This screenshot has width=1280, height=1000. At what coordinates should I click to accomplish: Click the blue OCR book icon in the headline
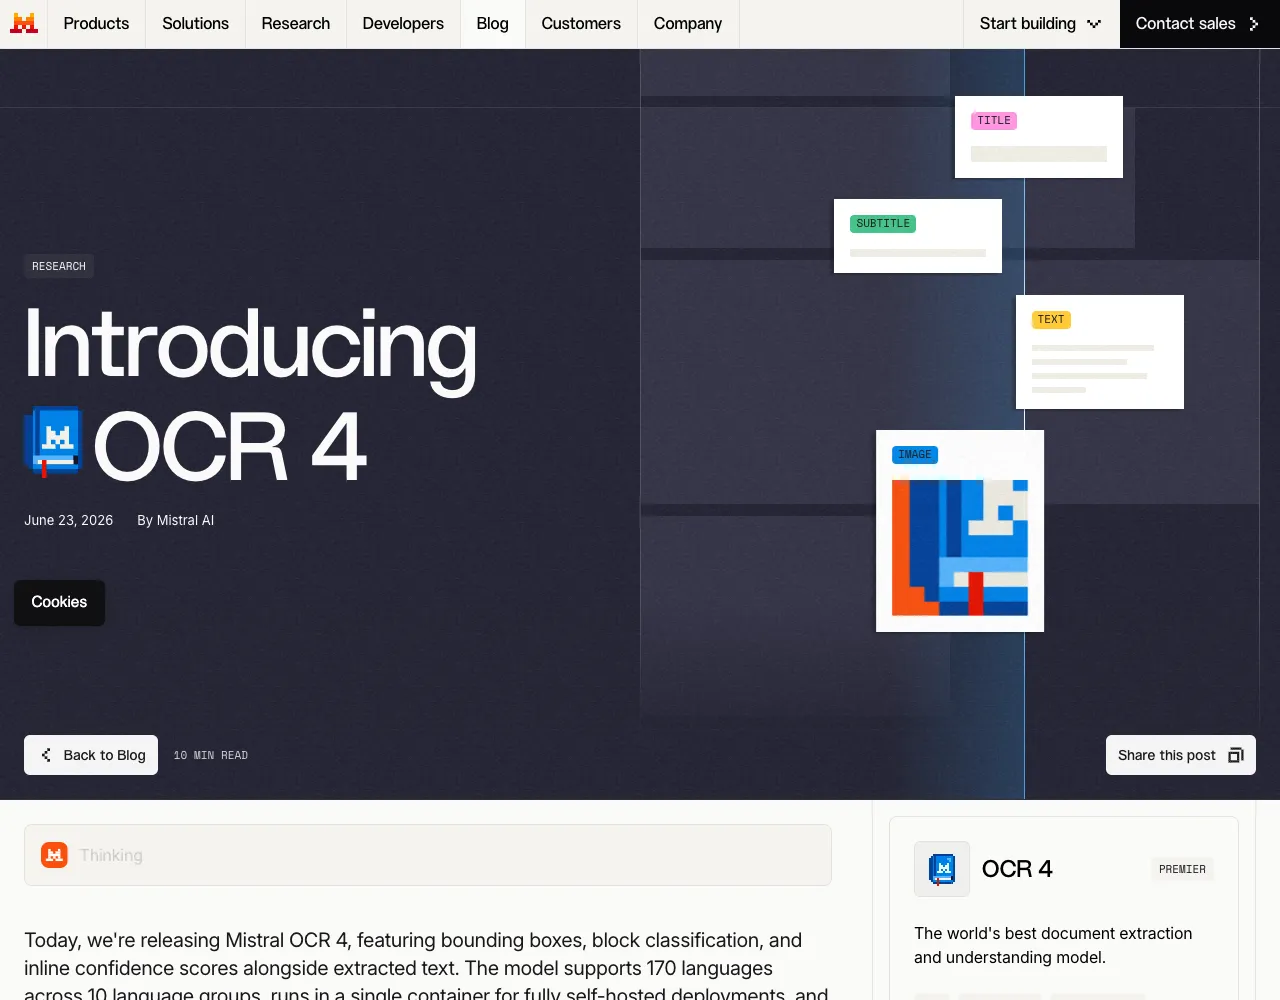coord(52,441)
